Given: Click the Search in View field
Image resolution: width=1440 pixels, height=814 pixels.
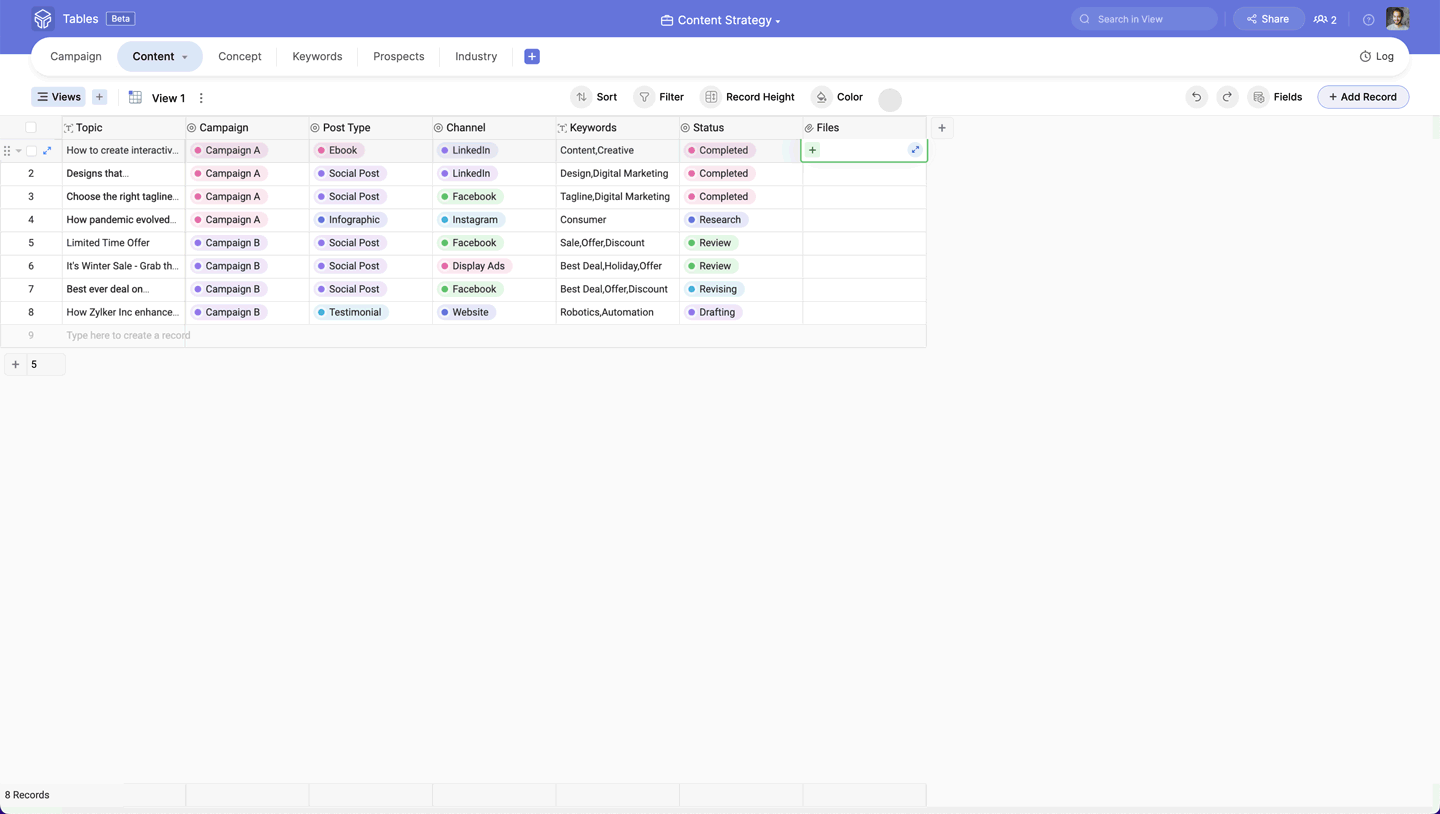Looking at the screenshot, I should [x=1144, y=19].
